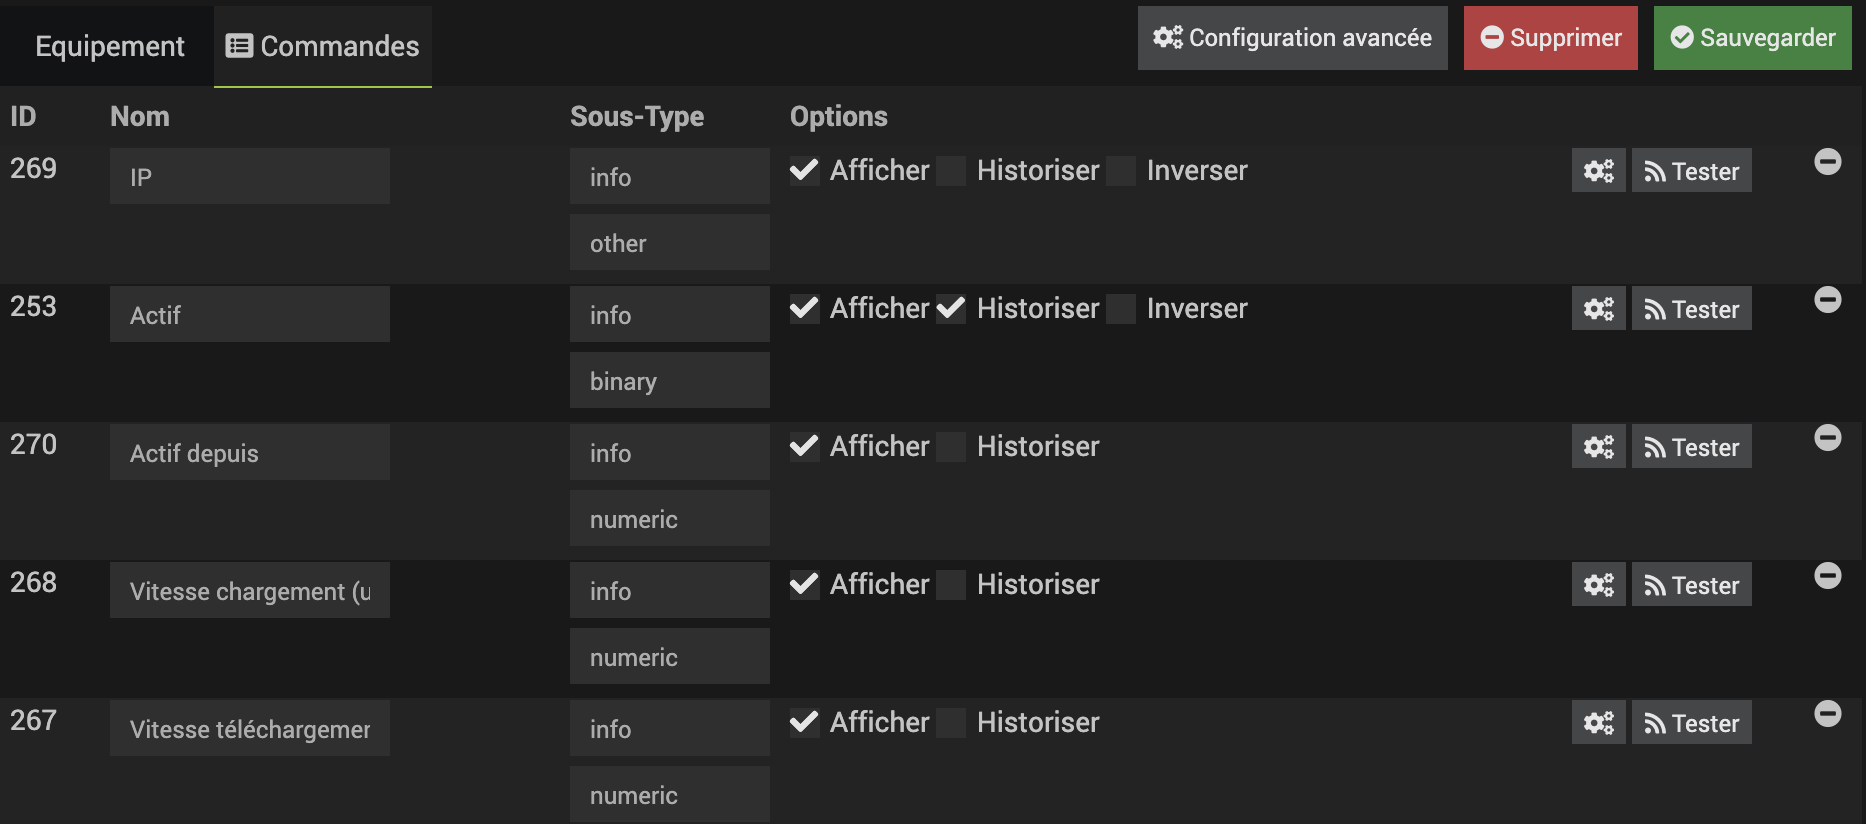Open the 'other' sous-type dropdown for IP
Viewport: 1866px width, 824px height.
[x=669, y=243]
